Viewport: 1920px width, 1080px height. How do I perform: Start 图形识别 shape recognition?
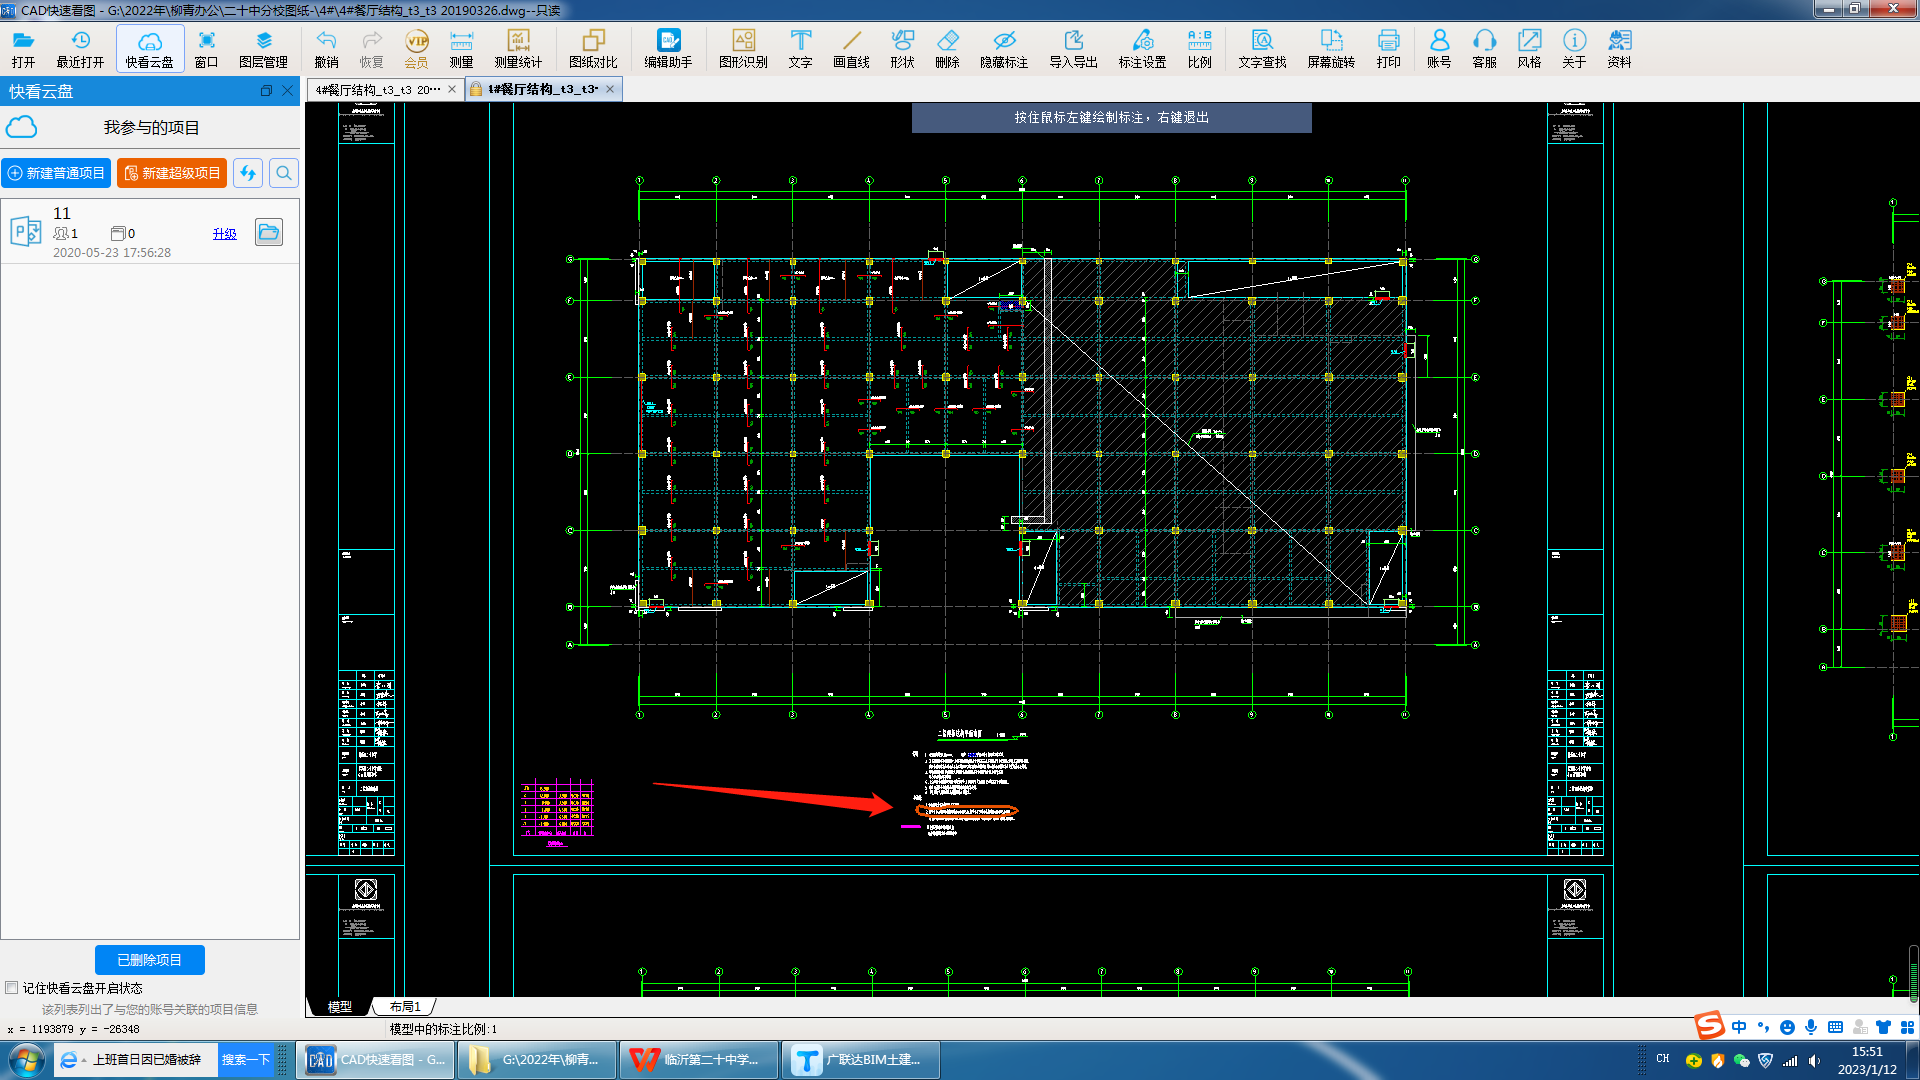pos(743,49)
